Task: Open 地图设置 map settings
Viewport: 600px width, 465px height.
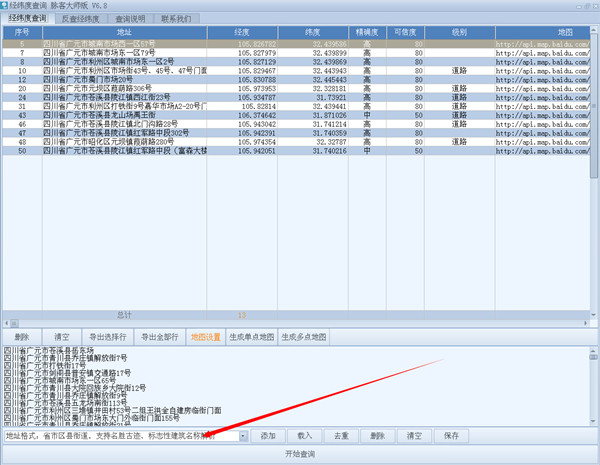Action: pos(205,337)
